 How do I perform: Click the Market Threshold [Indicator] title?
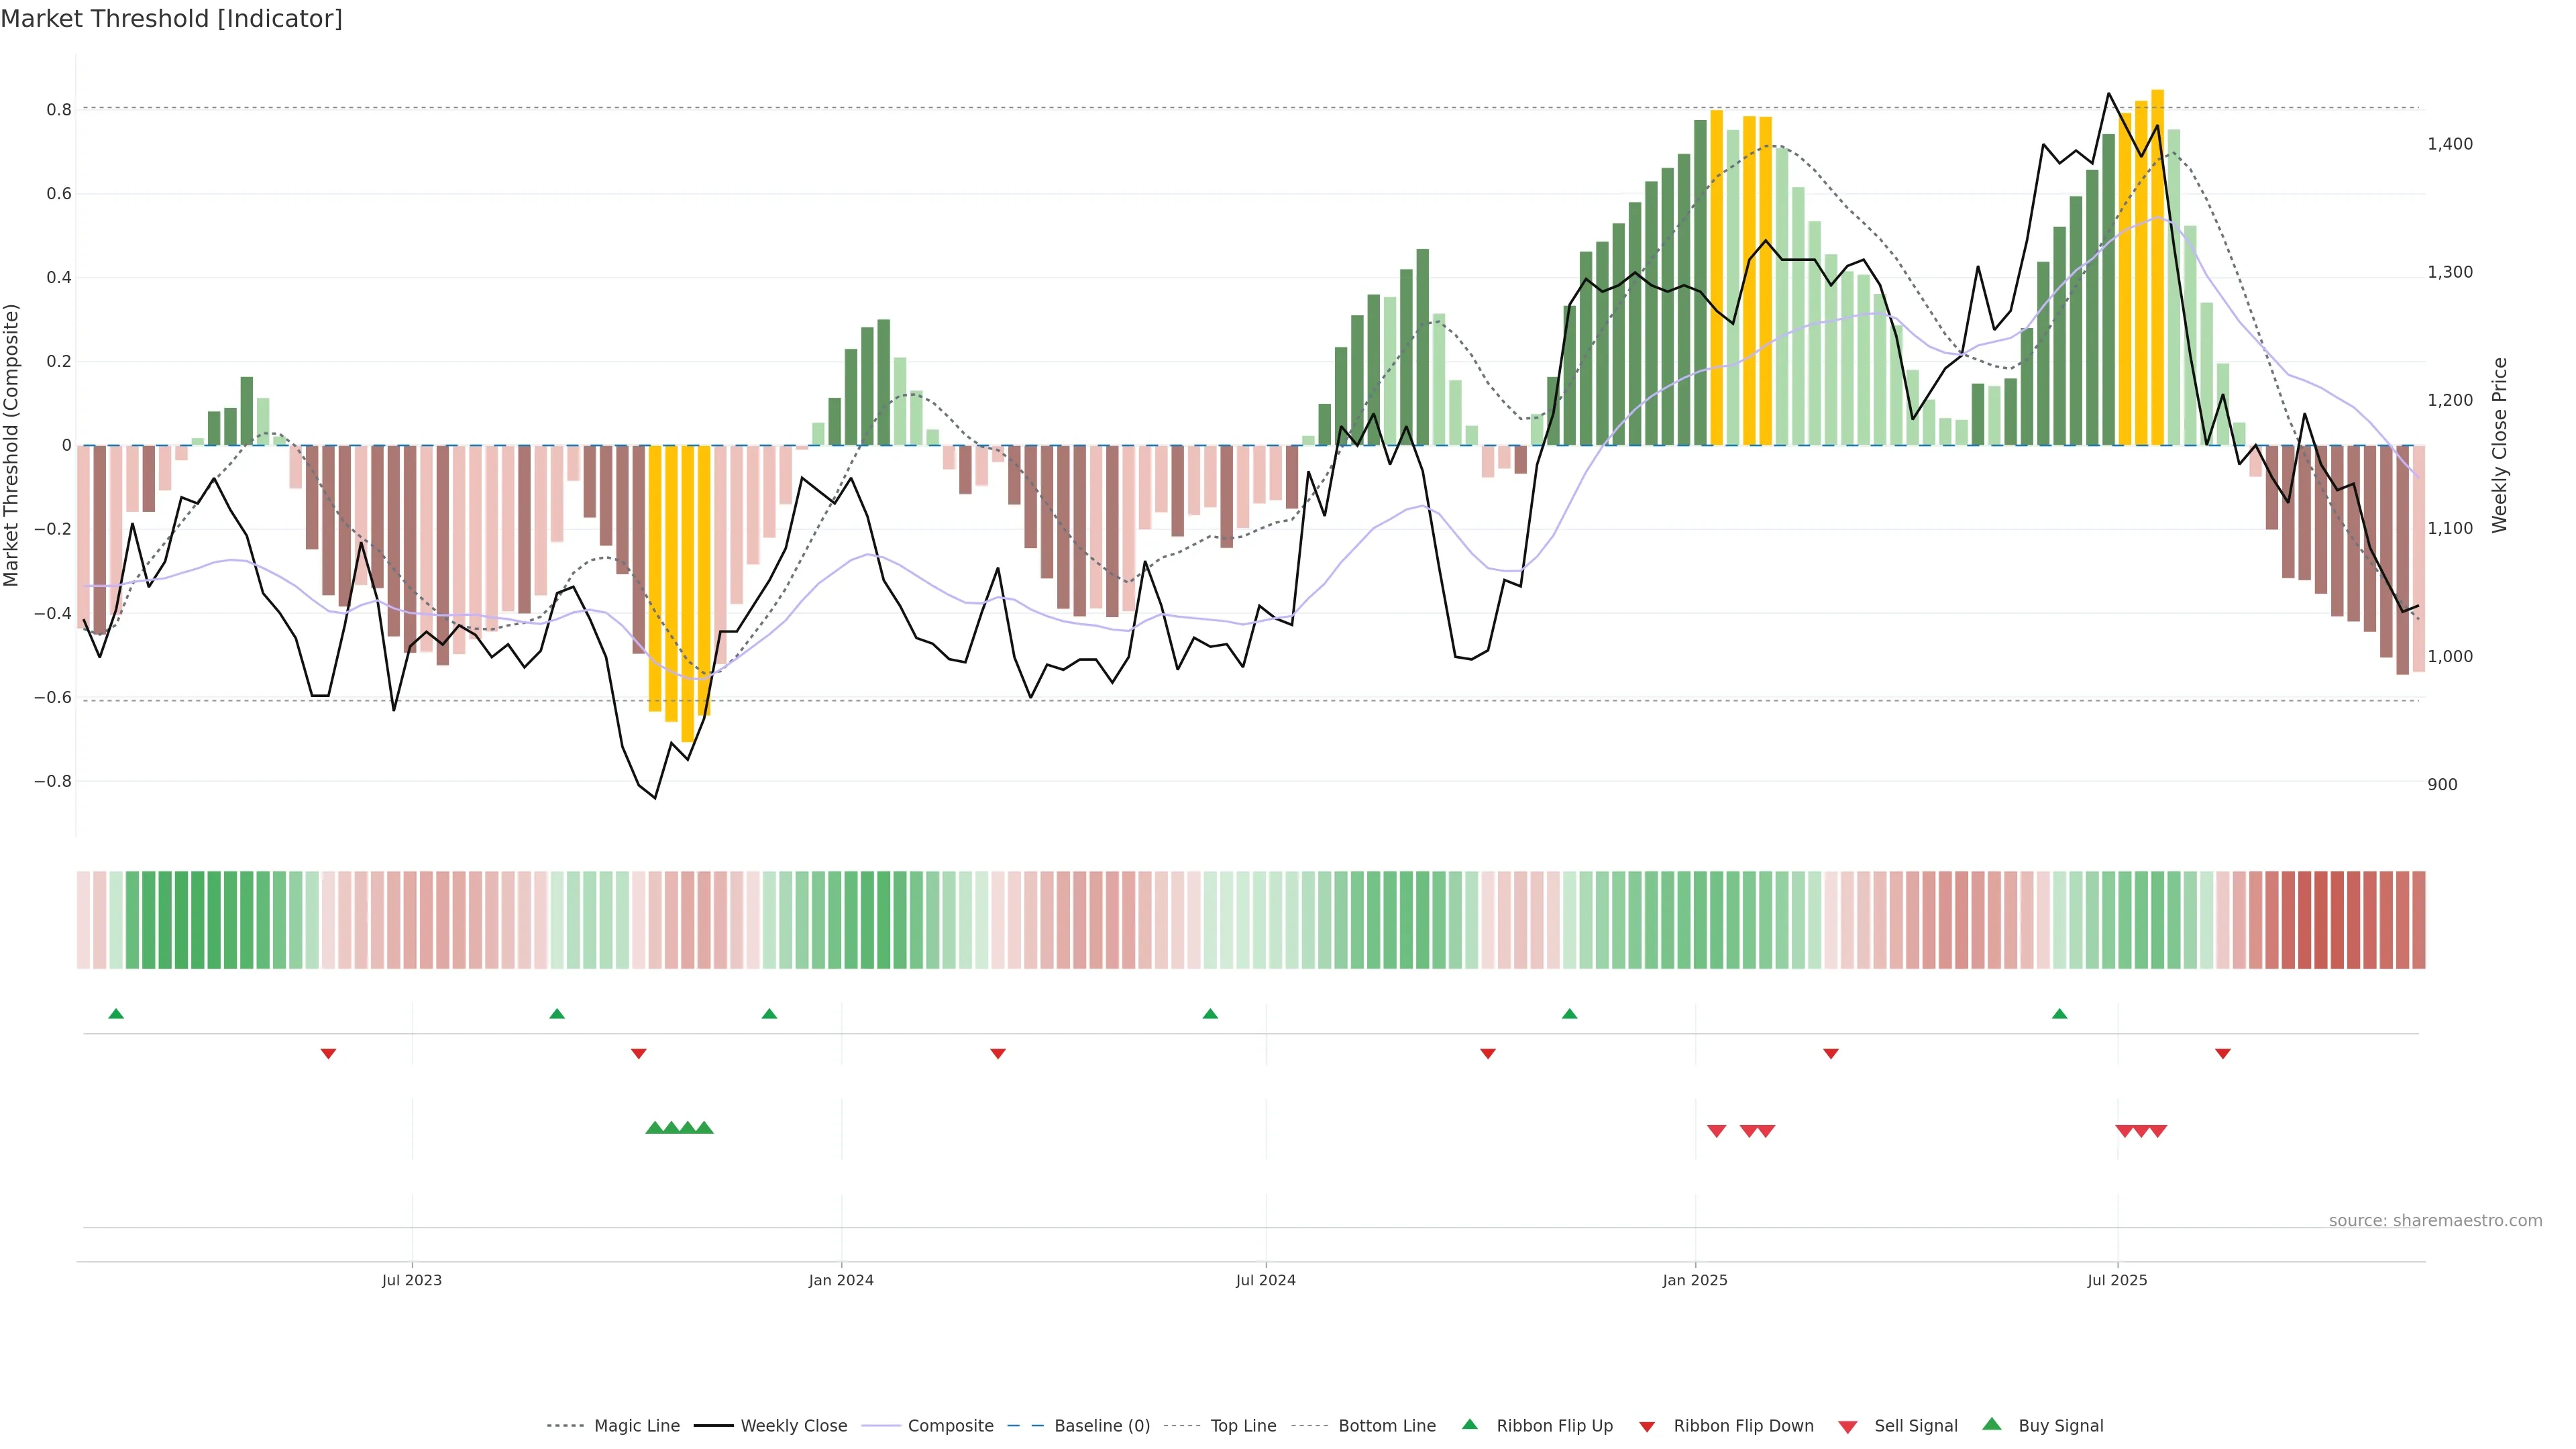[x=171, y=19]
